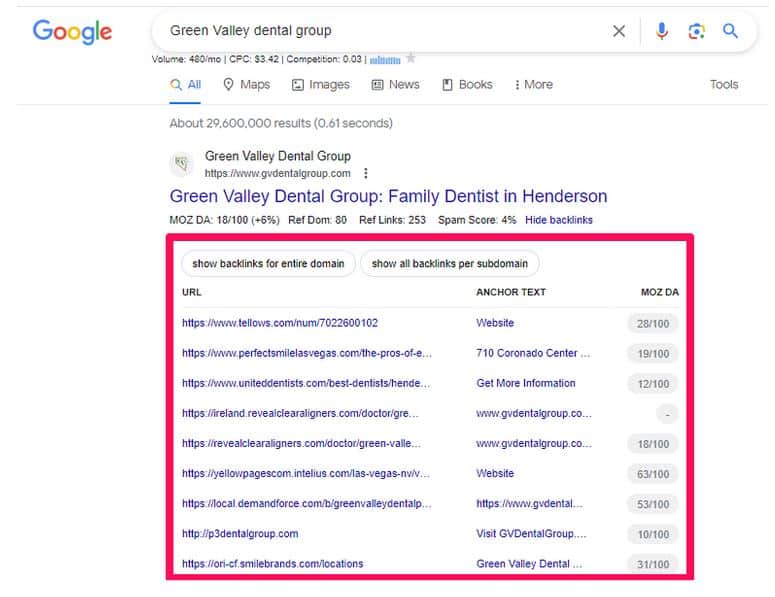The width and height of the screenshot is (775, 597).
Task: Switch to the Images tab
Action: pyautogui.click(x=320, y=85)
